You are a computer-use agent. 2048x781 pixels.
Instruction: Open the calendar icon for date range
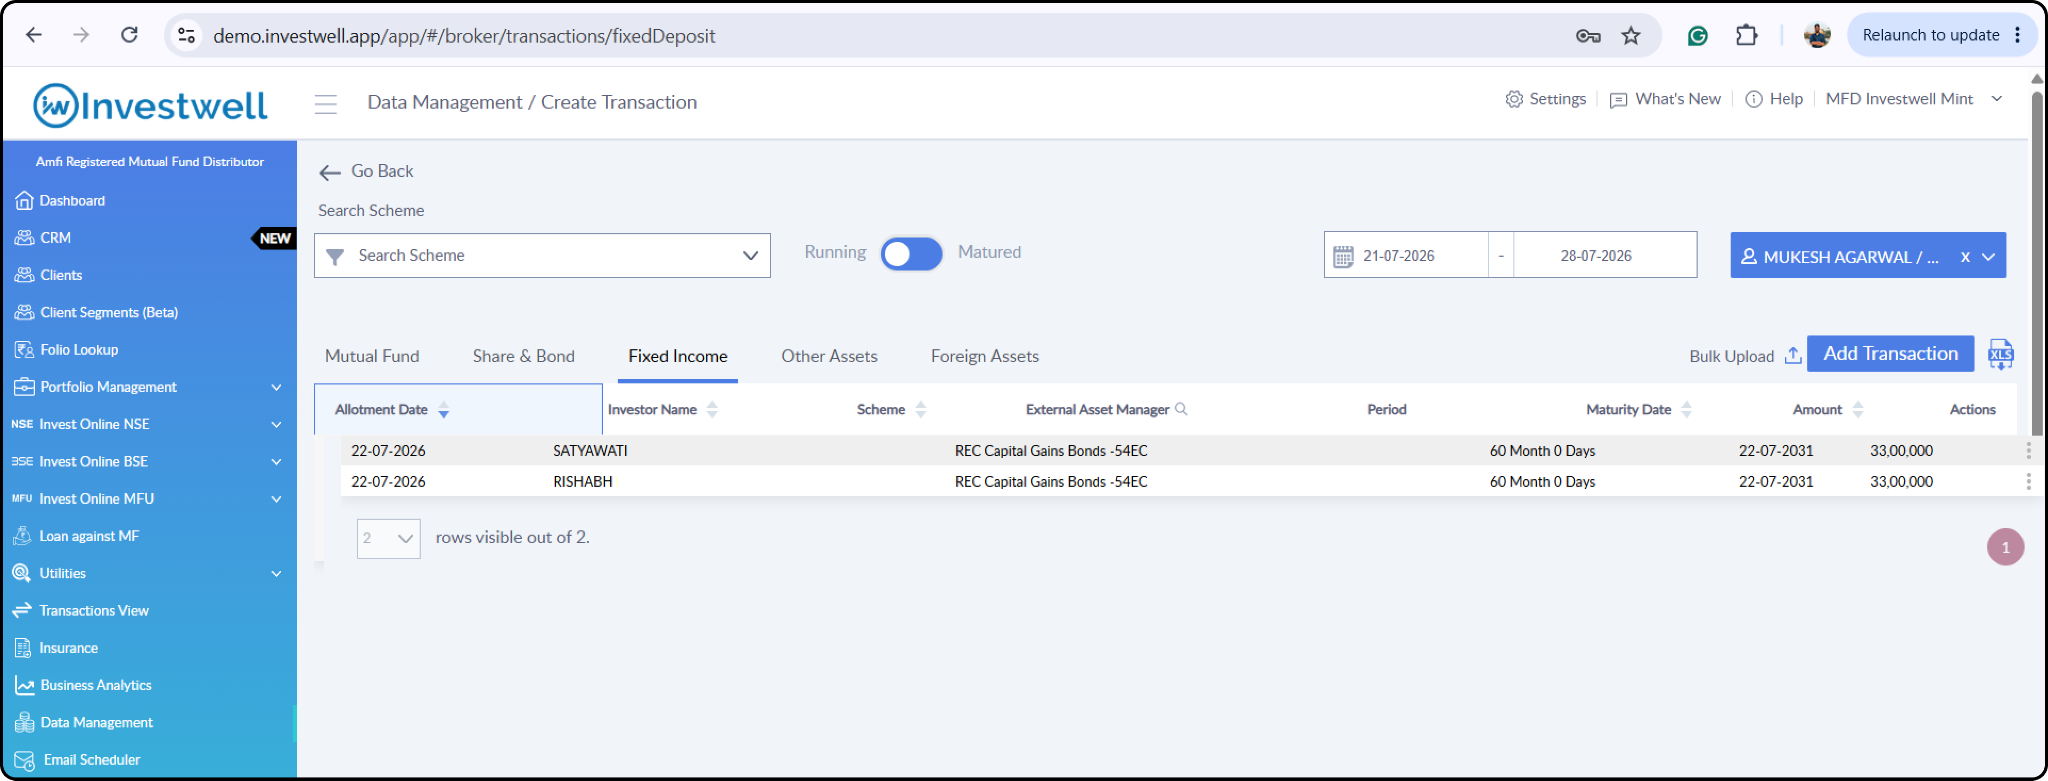[1343, 256]
